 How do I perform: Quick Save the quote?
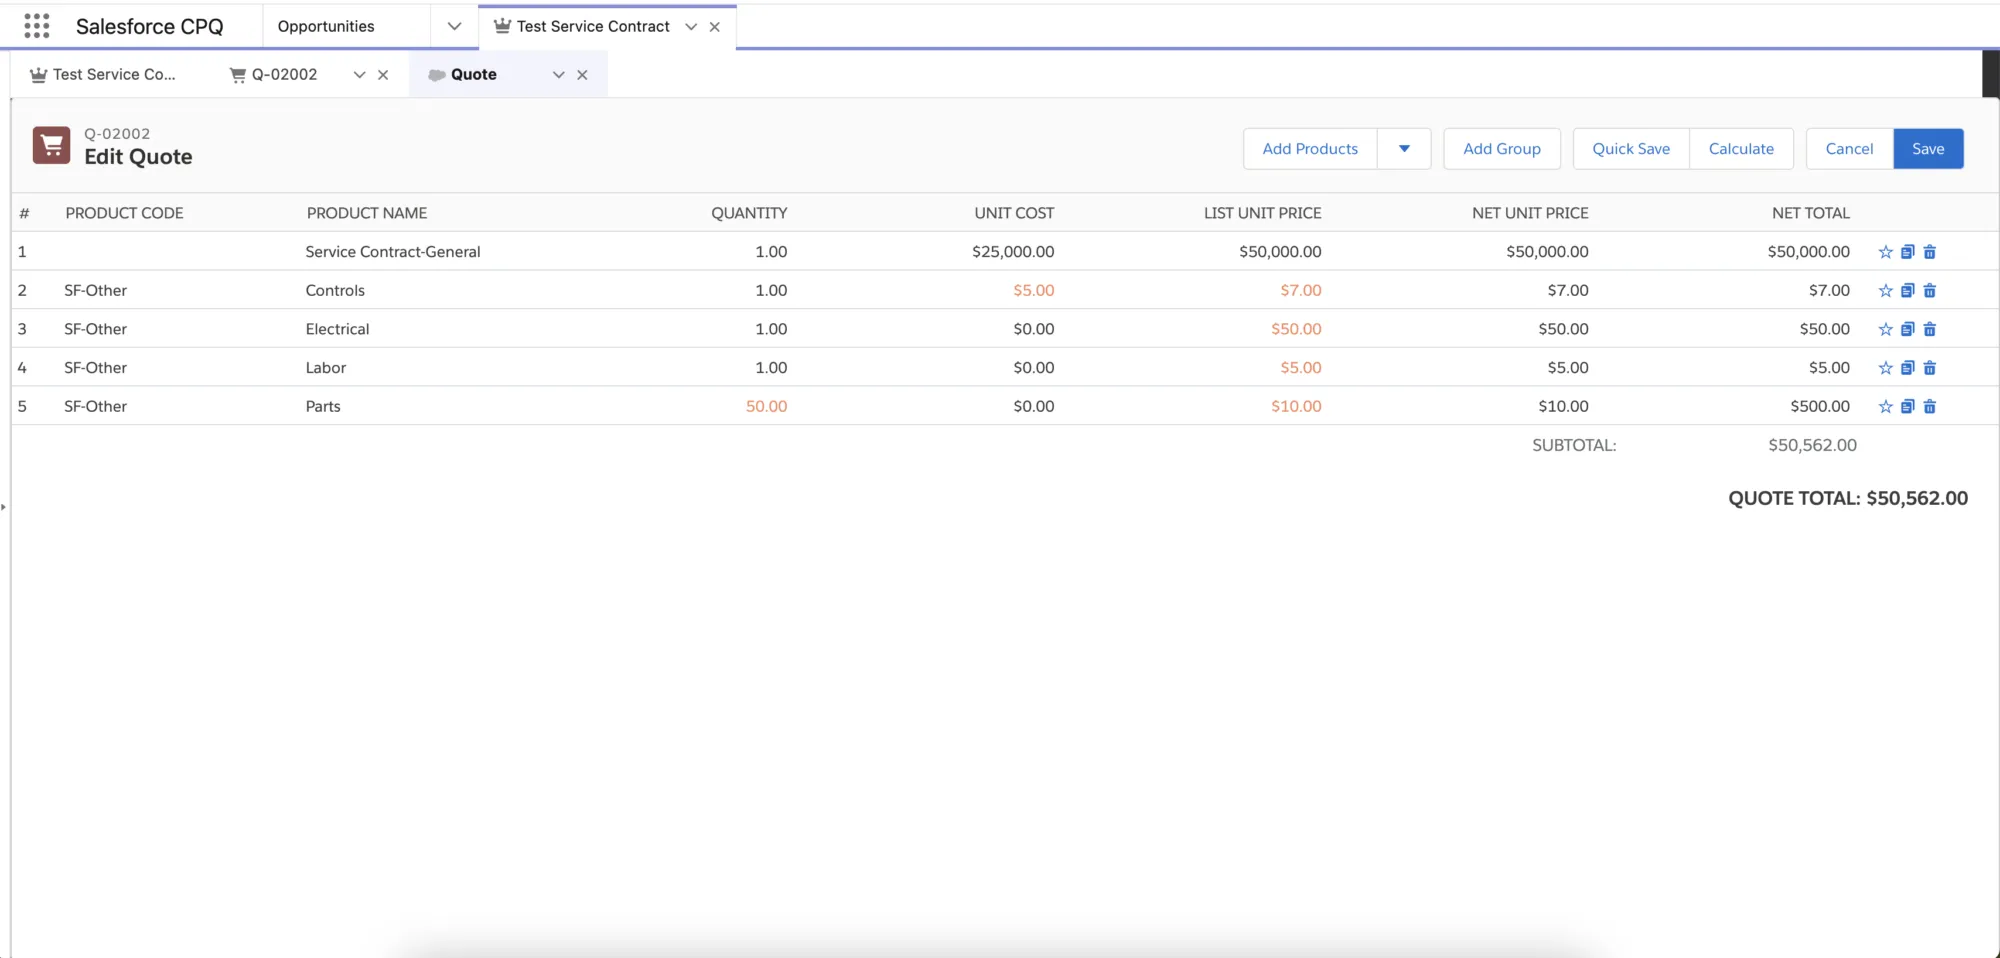(1631, 149)
